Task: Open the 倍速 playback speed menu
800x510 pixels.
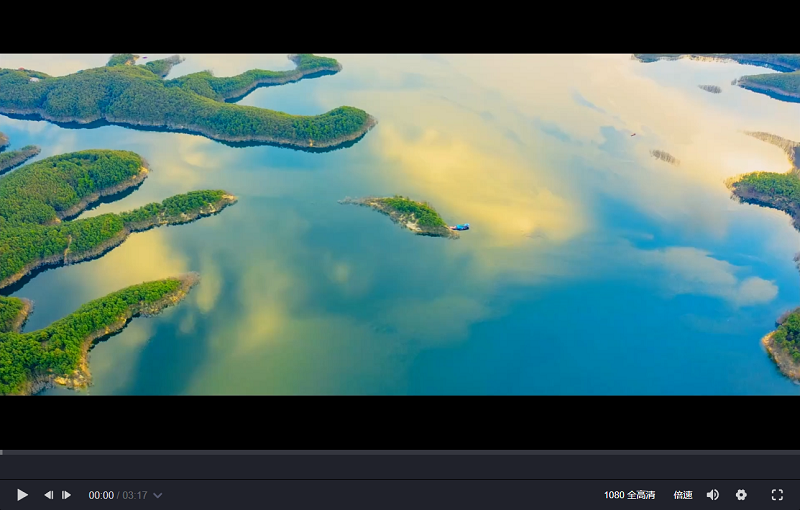Action: [x=683, y=495]
